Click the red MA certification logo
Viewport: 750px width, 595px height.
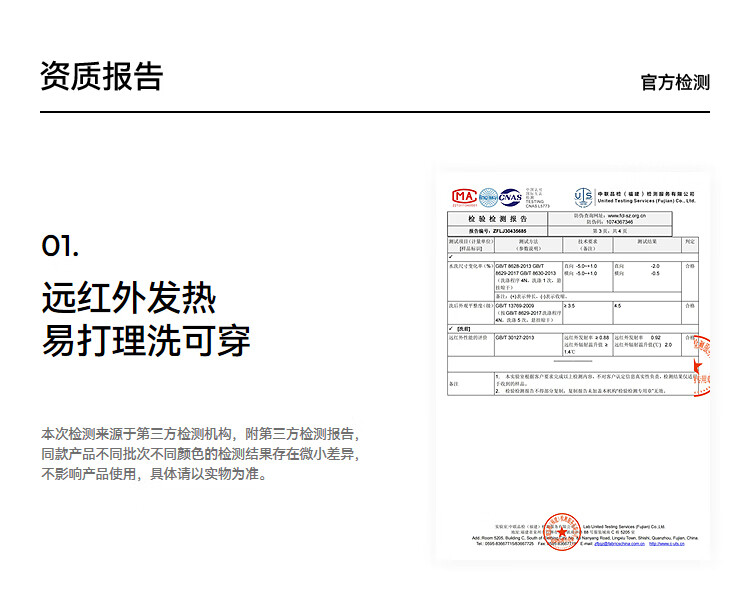(463, 197)
